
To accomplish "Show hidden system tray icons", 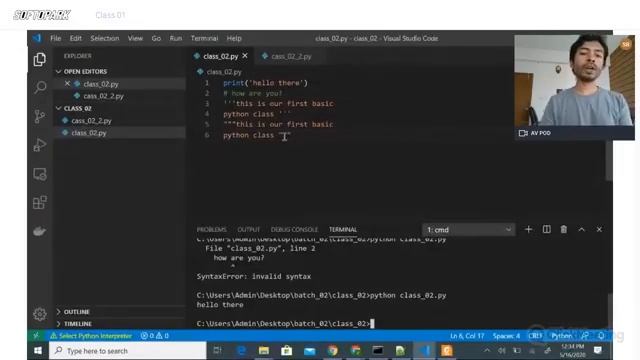I will click(x=487, y=351).
